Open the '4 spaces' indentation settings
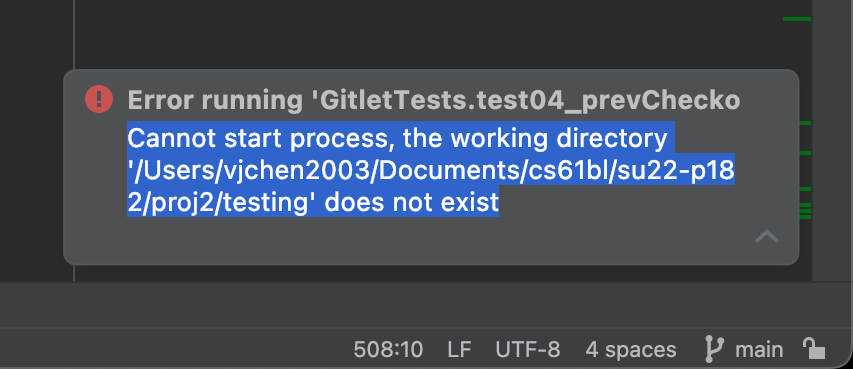 [x=631, y=349]
